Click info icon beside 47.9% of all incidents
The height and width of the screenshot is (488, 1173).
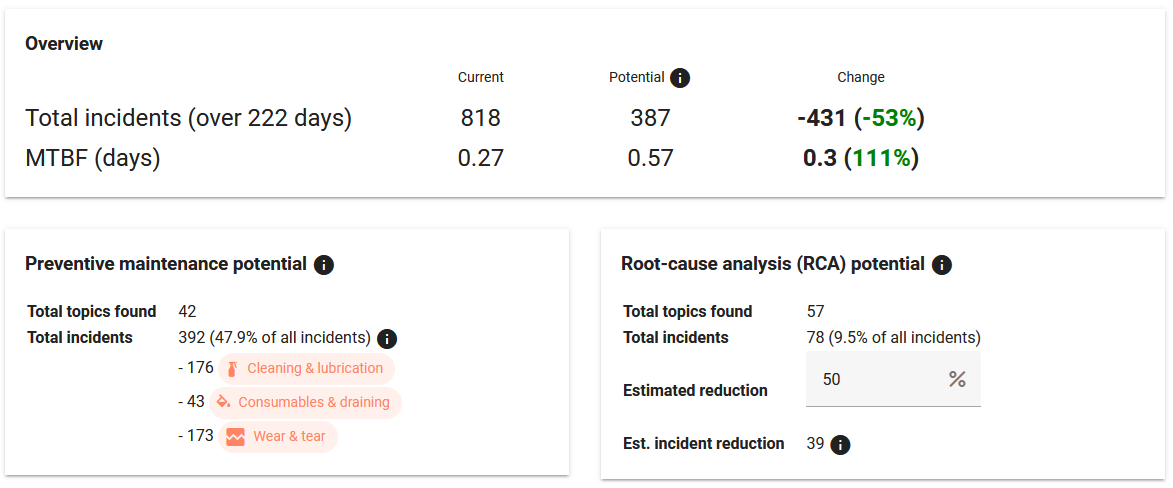coord(388,339)
